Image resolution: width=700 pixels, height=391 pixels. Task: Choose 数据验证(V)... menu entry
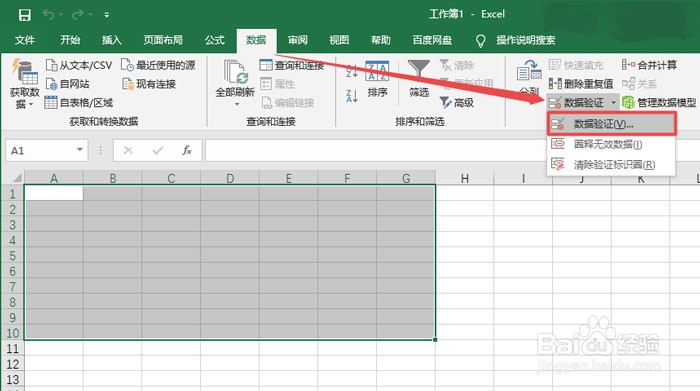(612, 124)
